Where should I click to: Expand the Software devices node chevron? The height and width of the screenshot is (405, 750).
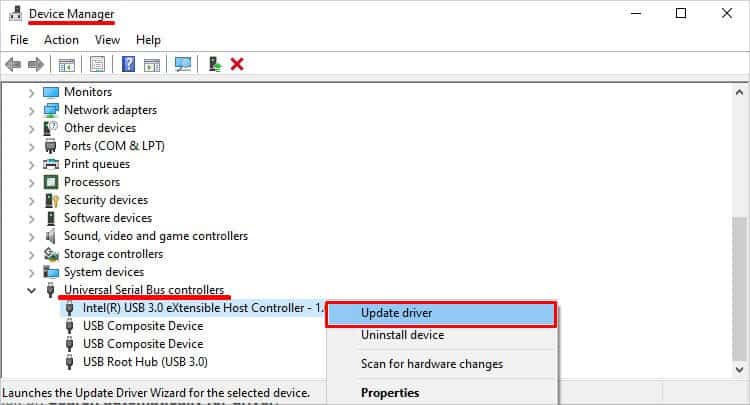point(31,219)
